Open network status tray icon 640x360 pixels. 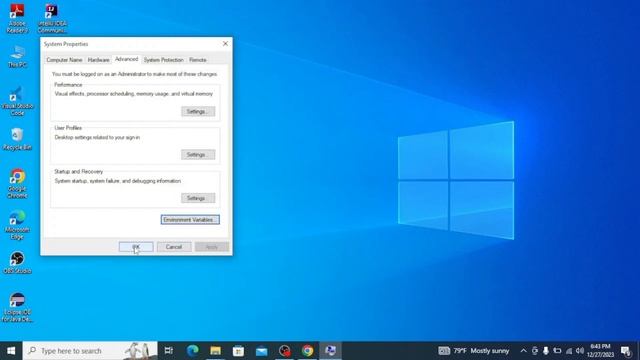pos(569,351)
